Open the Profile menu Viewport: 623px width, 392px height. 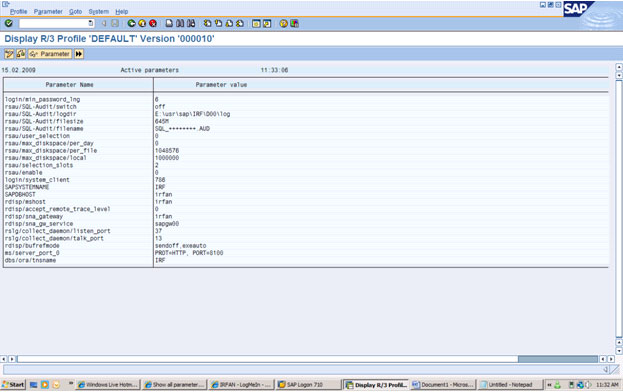click(x=18, y=12)
